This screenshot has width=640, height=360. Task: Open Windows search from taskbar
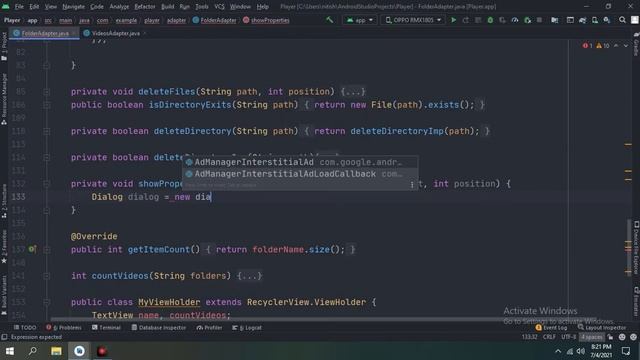pos(33,351)
